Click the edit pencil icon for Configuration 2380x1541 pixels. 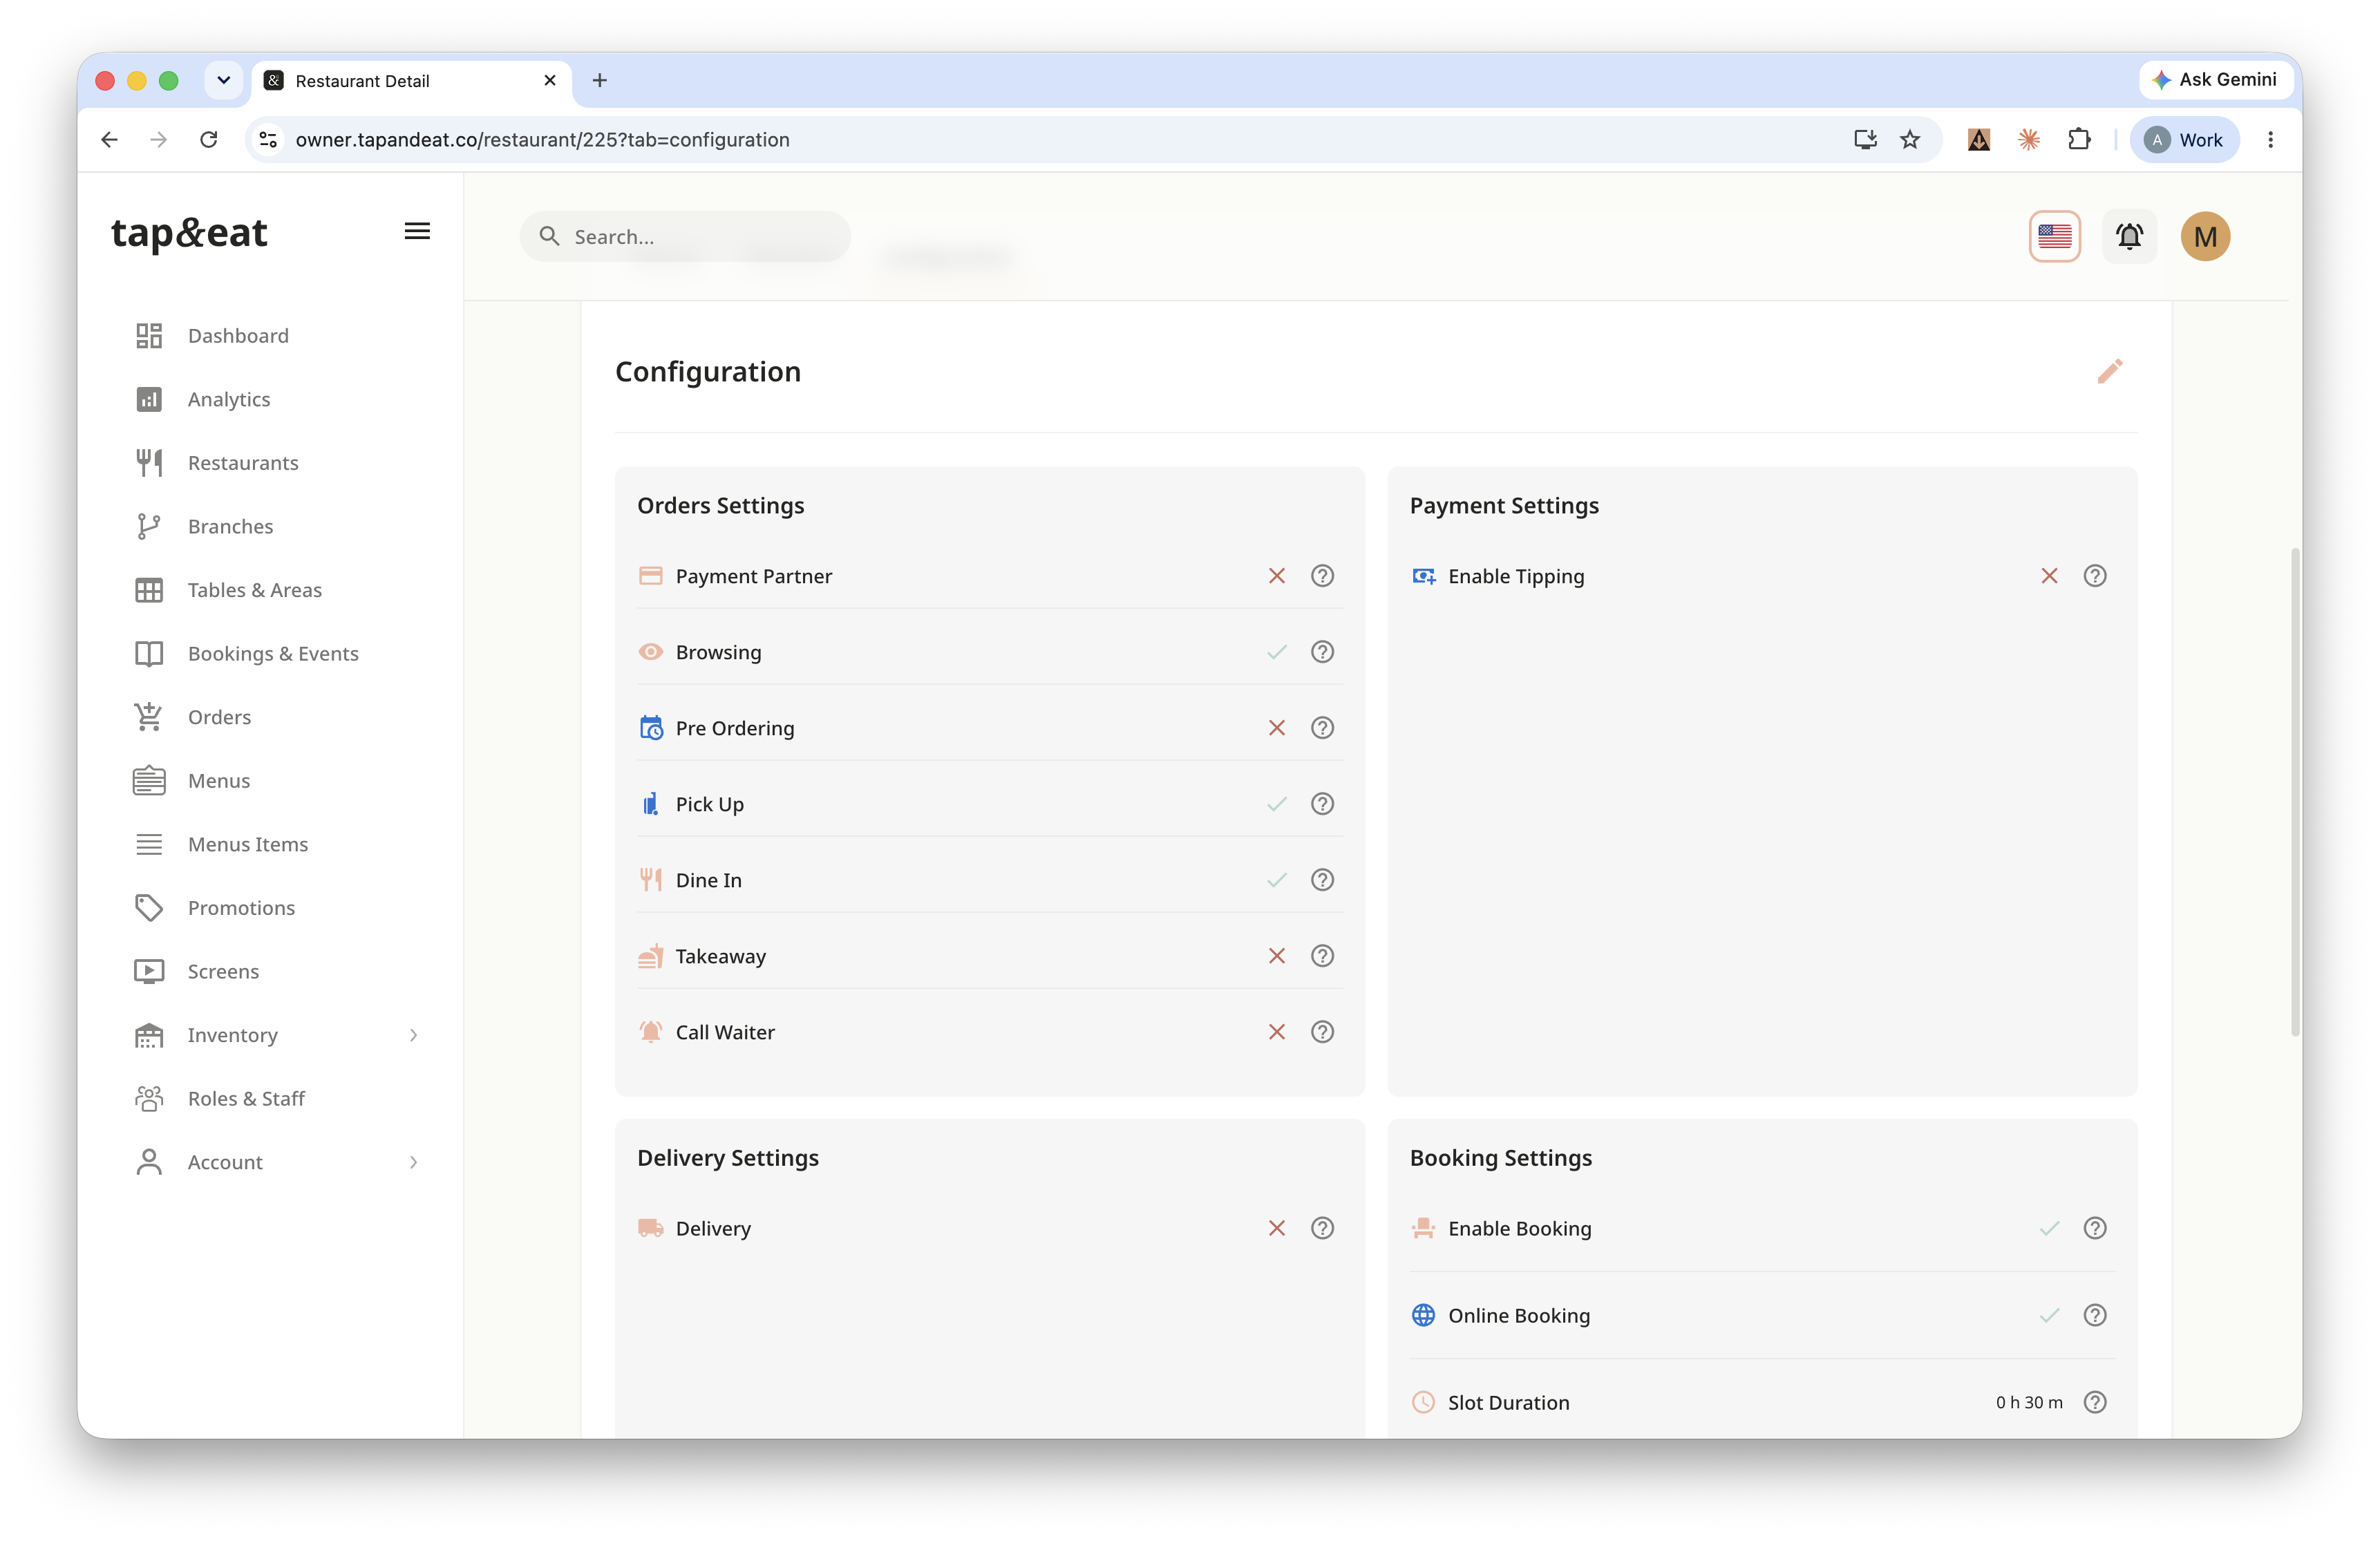point(2109,371)
